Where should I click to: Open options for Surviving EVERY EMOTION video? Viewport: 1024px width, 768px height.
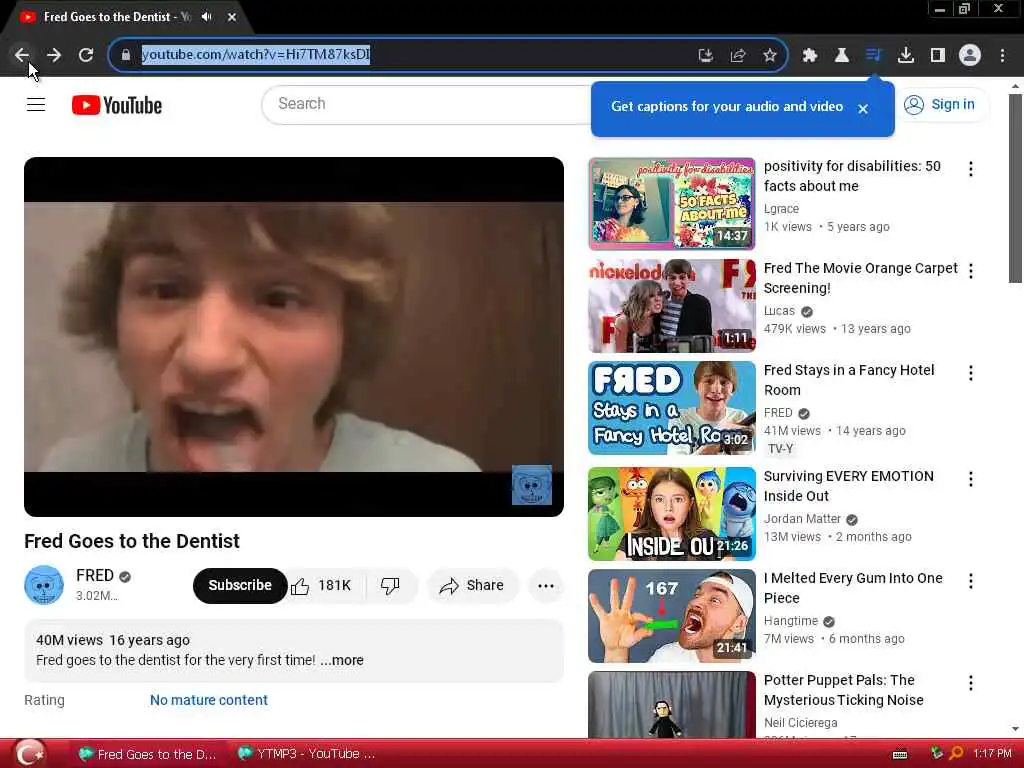point(970,479)
